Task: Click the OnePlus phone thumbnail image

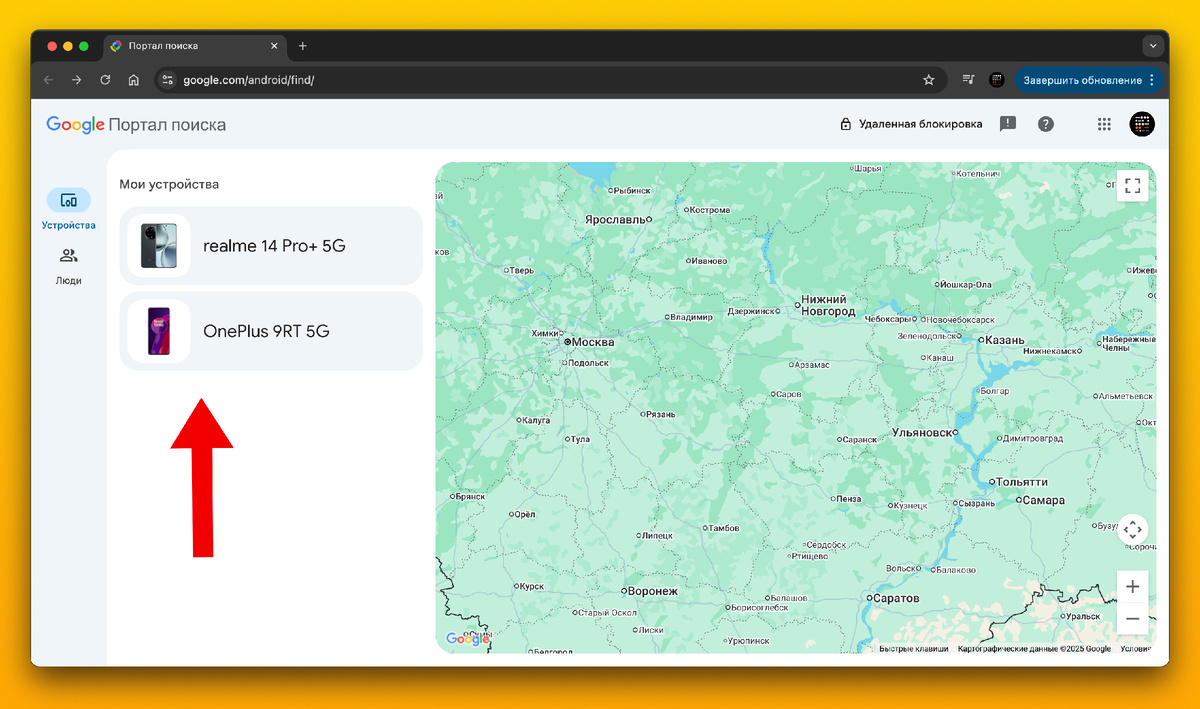Action: 159,331
